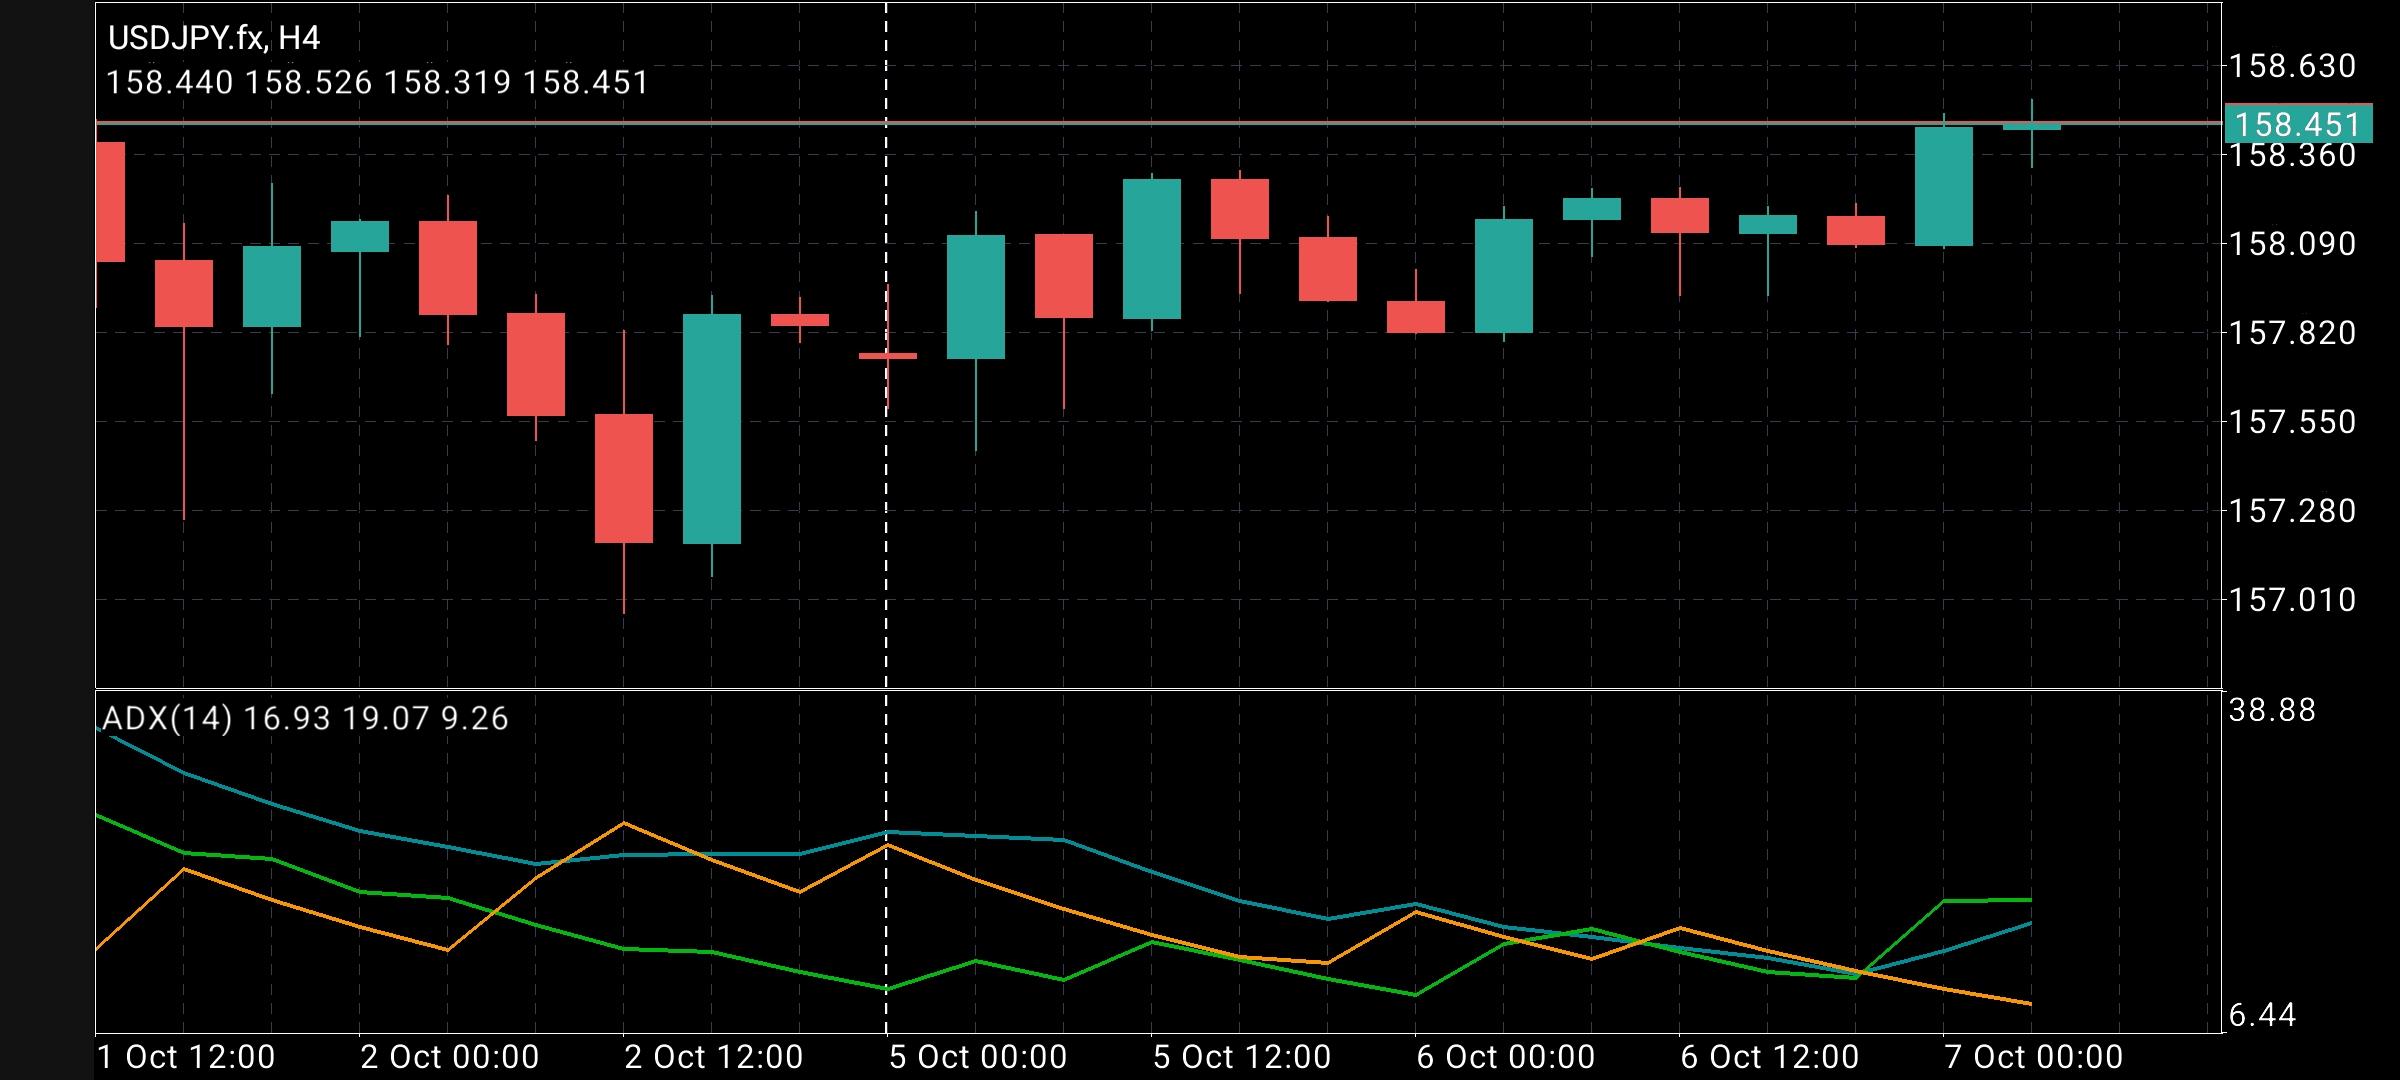Select the 158.630 price axis label

tap(2292, 66)
